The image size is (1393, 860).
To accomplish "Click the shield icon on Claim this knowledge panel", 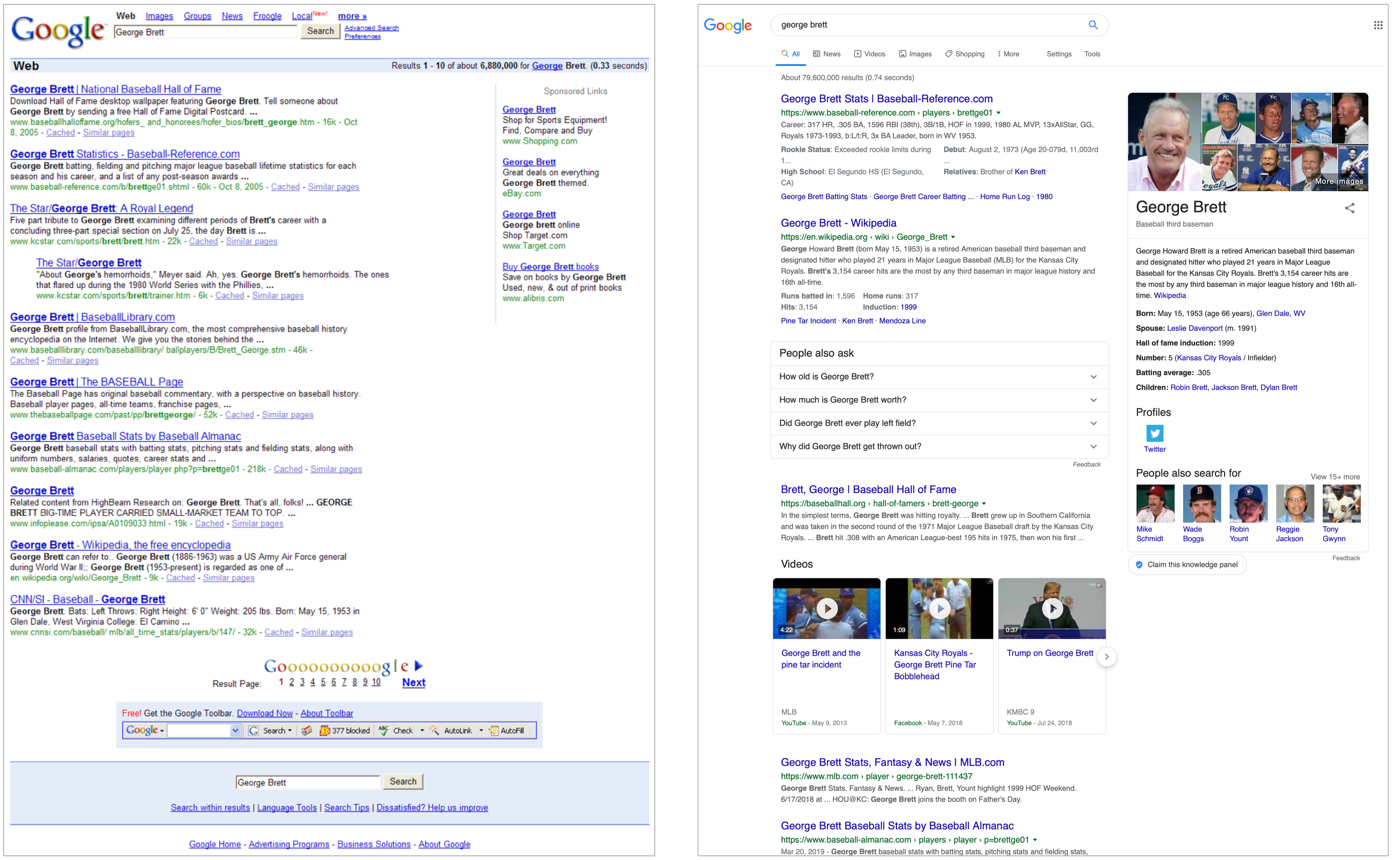I will point(1139,564).
